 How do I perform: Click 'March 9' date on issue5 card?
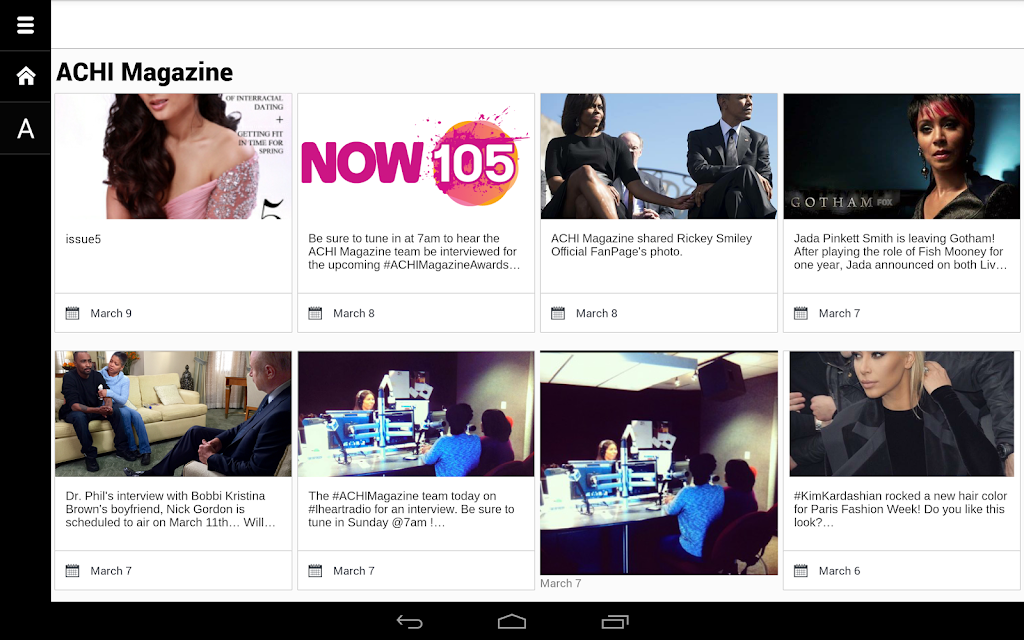111,313
